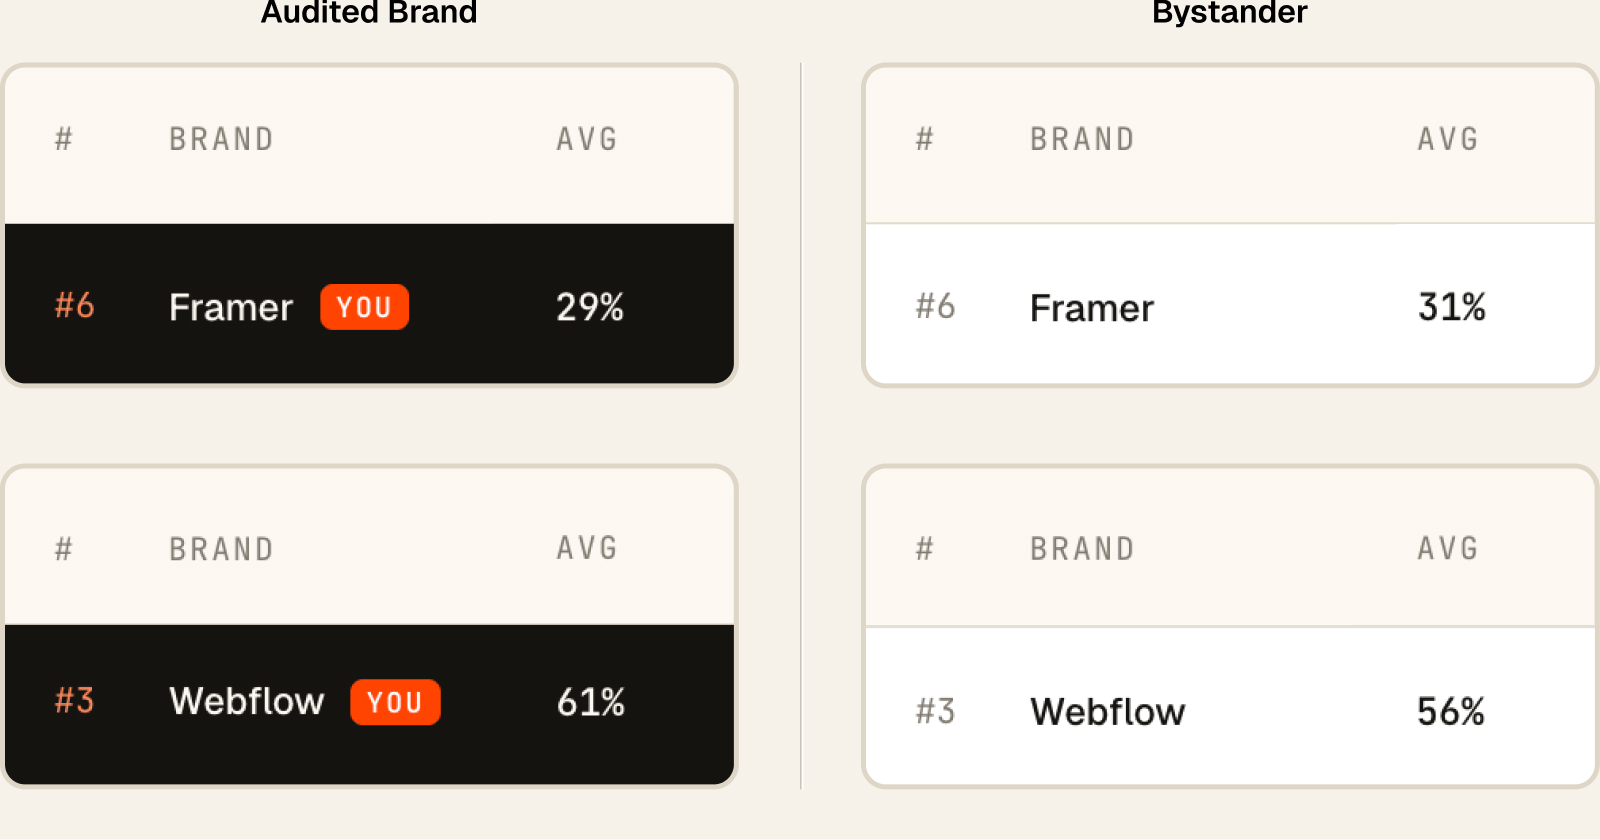1600x840 pixels.
Task: Click the #6 rank in Bystander Framer row
Action: pyautogui.click(x=936, y=306)
